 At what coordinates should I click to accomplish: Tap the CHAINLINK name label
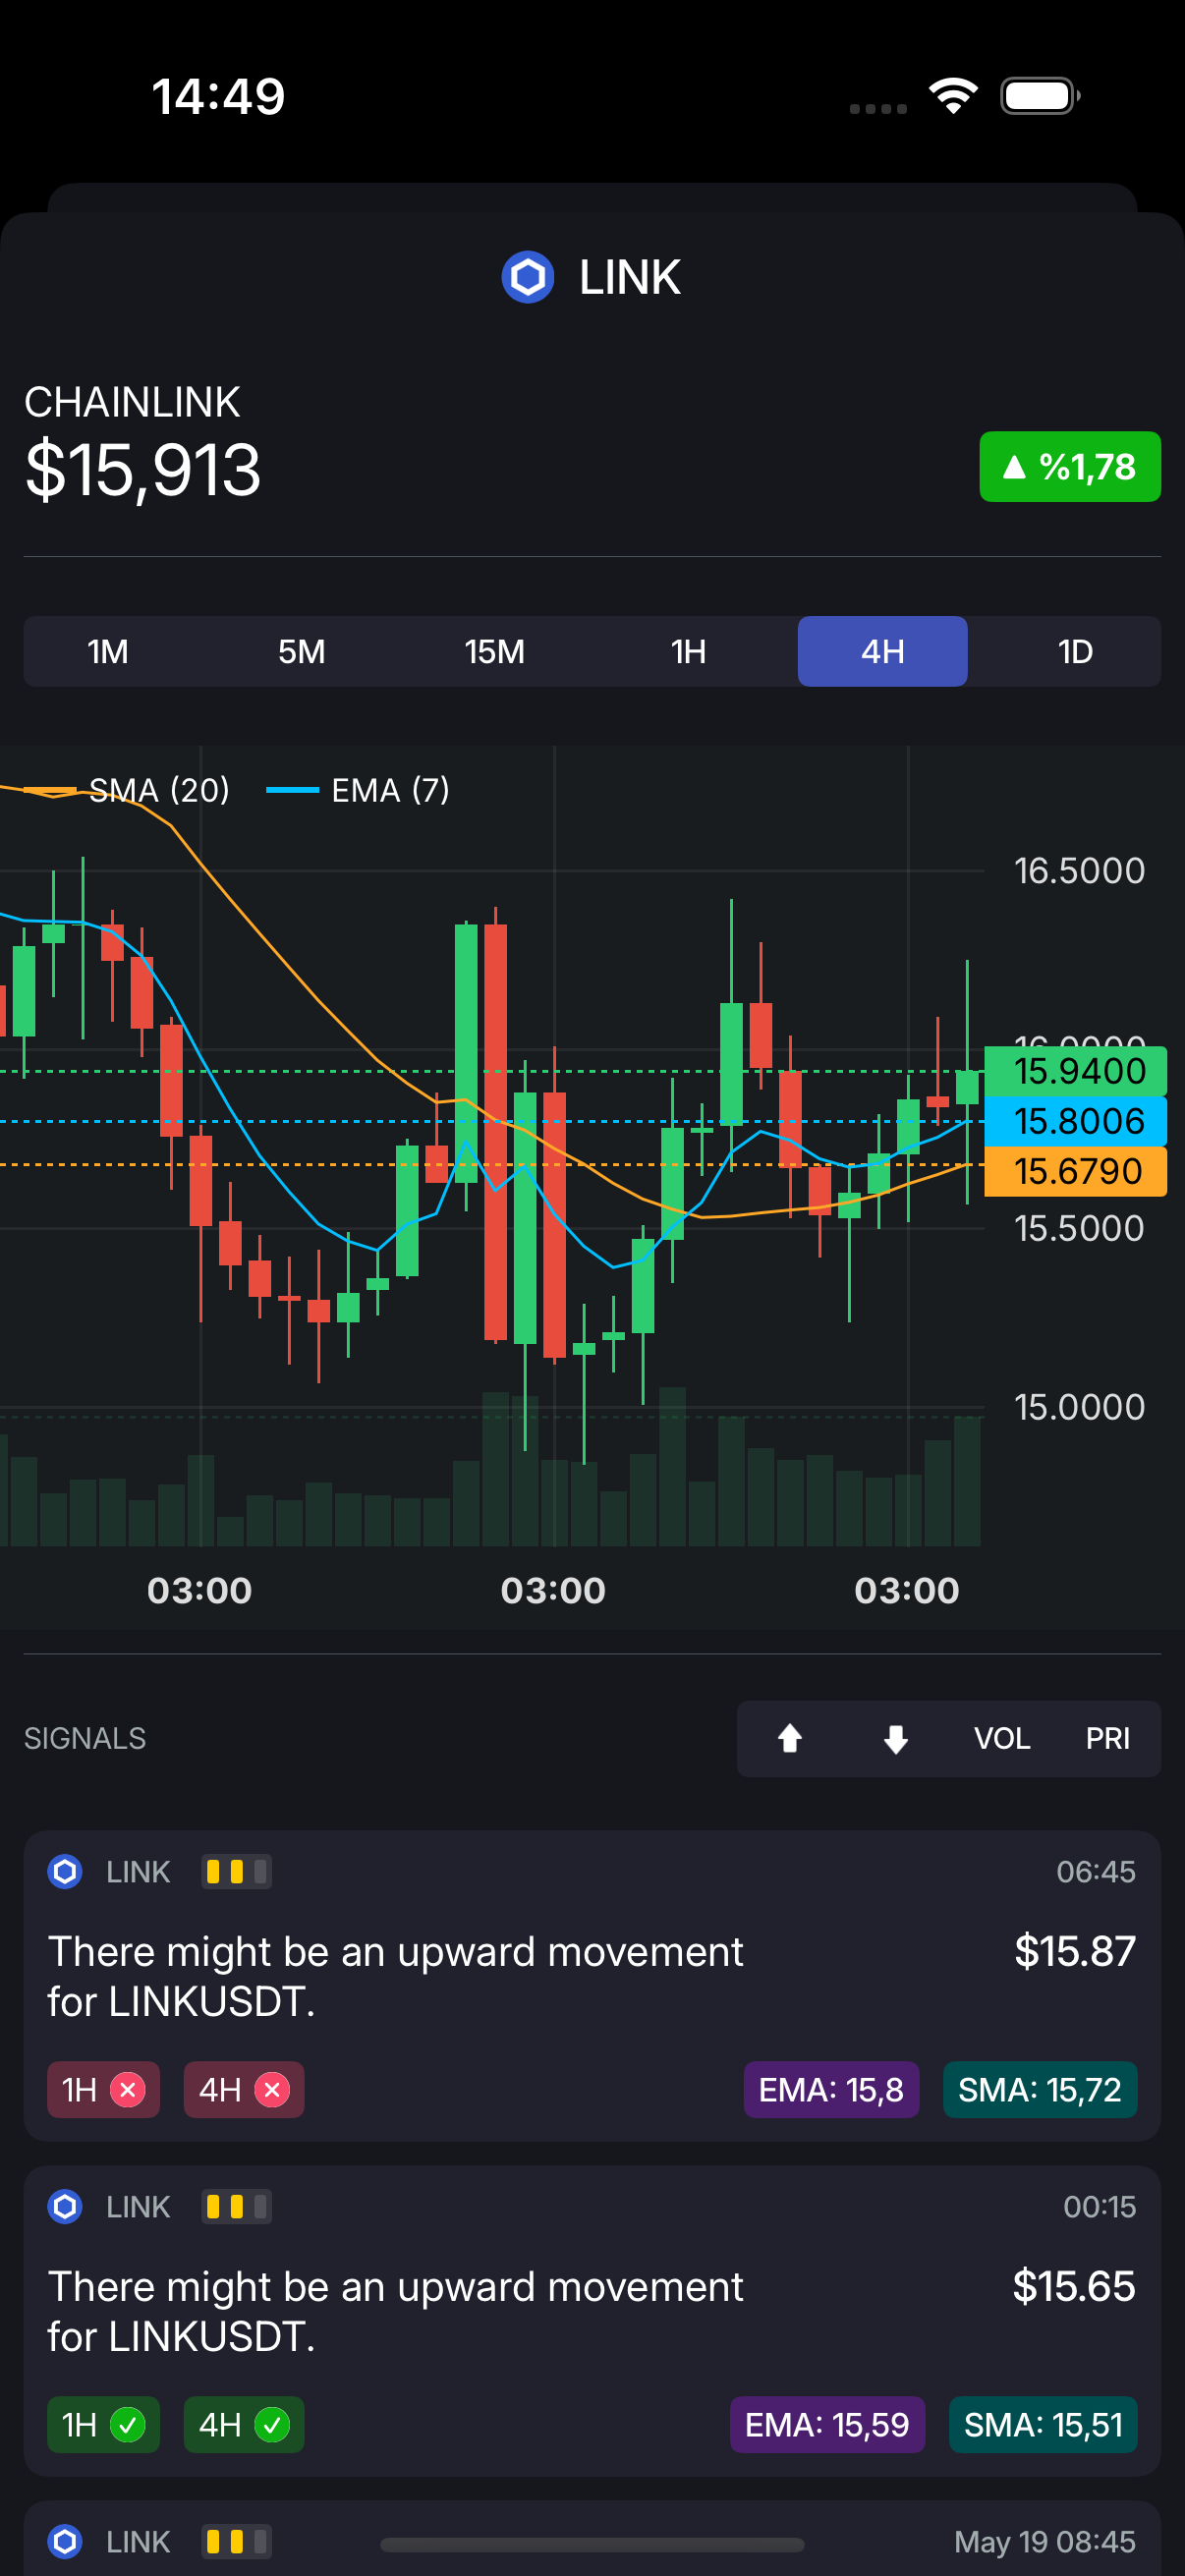pos(132,403)
